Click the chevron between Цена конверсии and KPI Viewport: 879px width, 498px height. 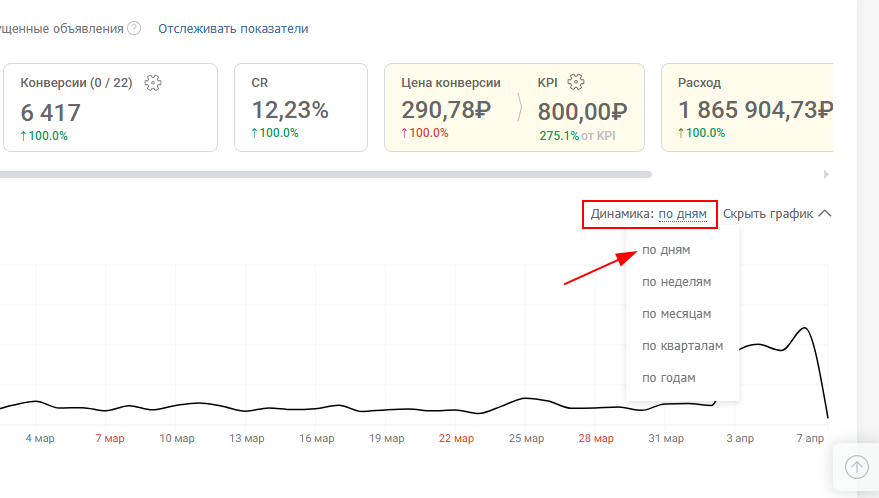coord(519,108)
